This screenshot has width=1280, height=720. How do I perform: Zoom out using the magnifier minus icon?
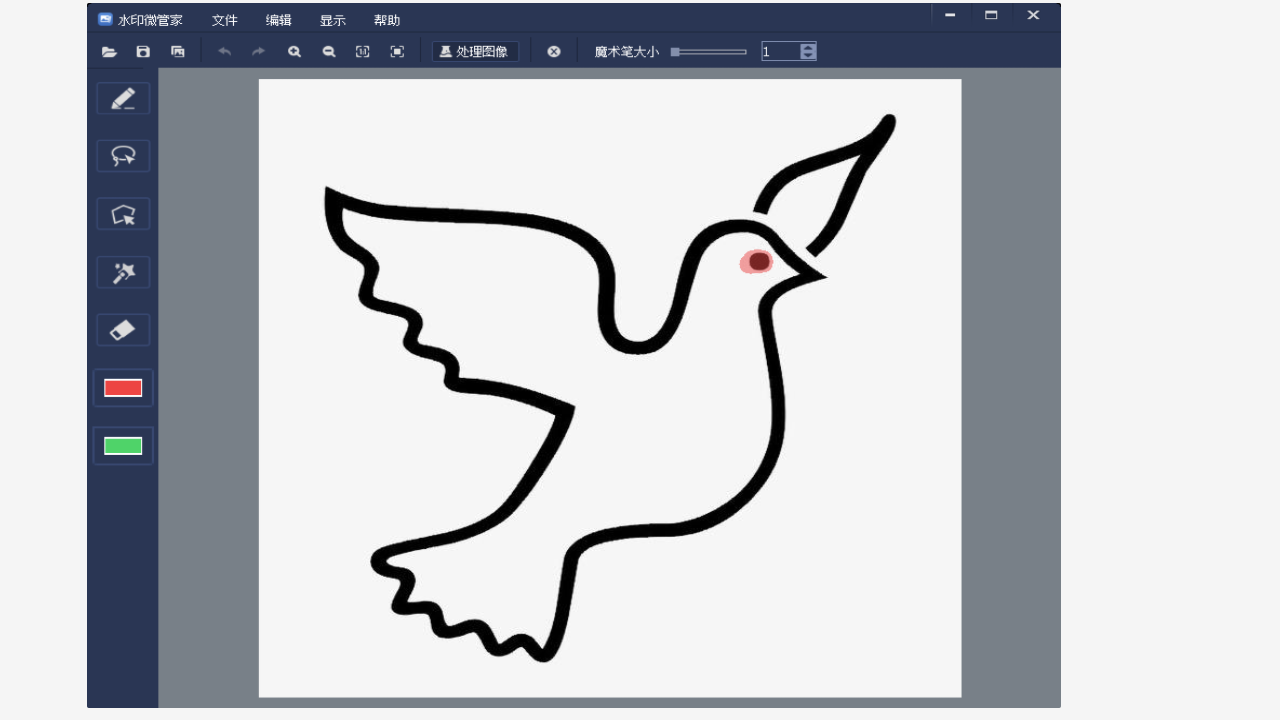point(329,52)
